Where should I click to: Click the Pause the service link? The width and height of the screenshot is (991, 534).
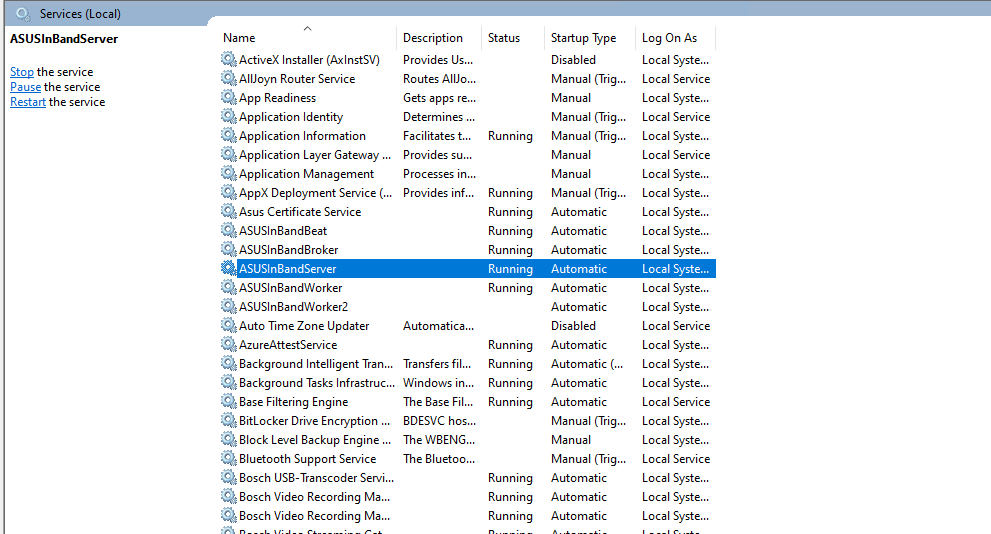(25, 87)
